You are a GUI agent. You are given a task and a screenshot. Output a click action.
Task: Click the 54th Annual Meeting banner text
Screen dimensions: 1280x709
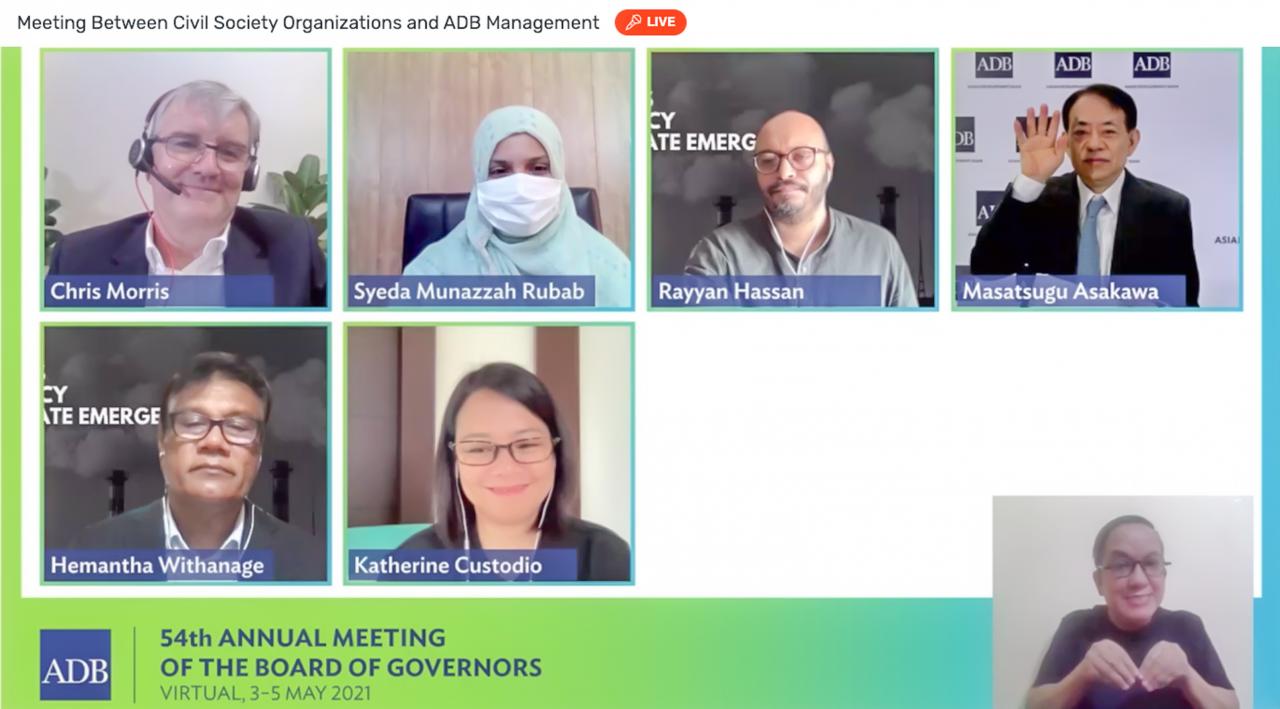pyautogui.click(x=351, y=652)
